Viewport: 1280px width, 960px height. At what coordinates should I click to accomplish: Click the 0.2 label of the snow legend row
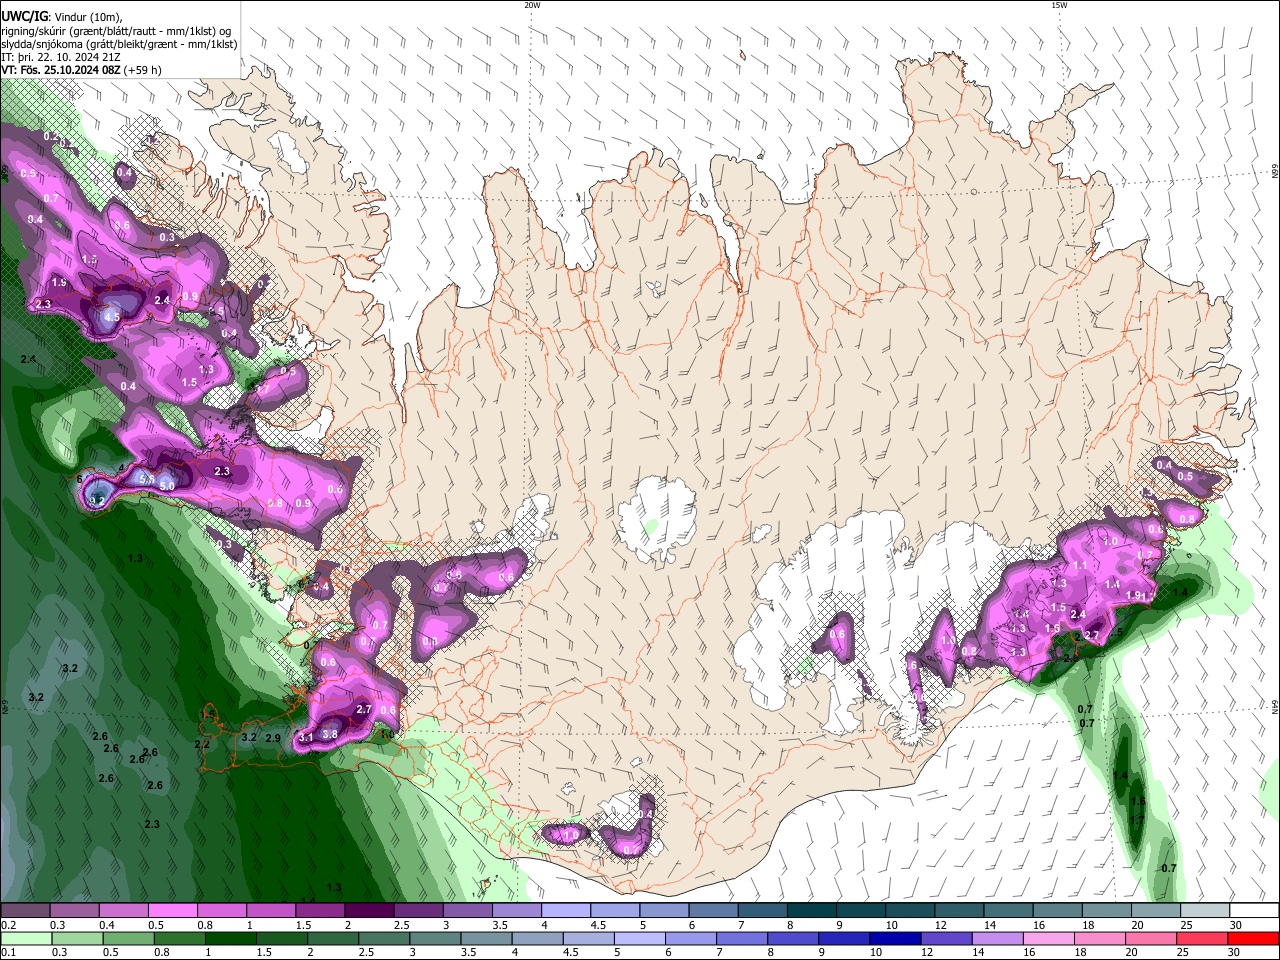8,925
